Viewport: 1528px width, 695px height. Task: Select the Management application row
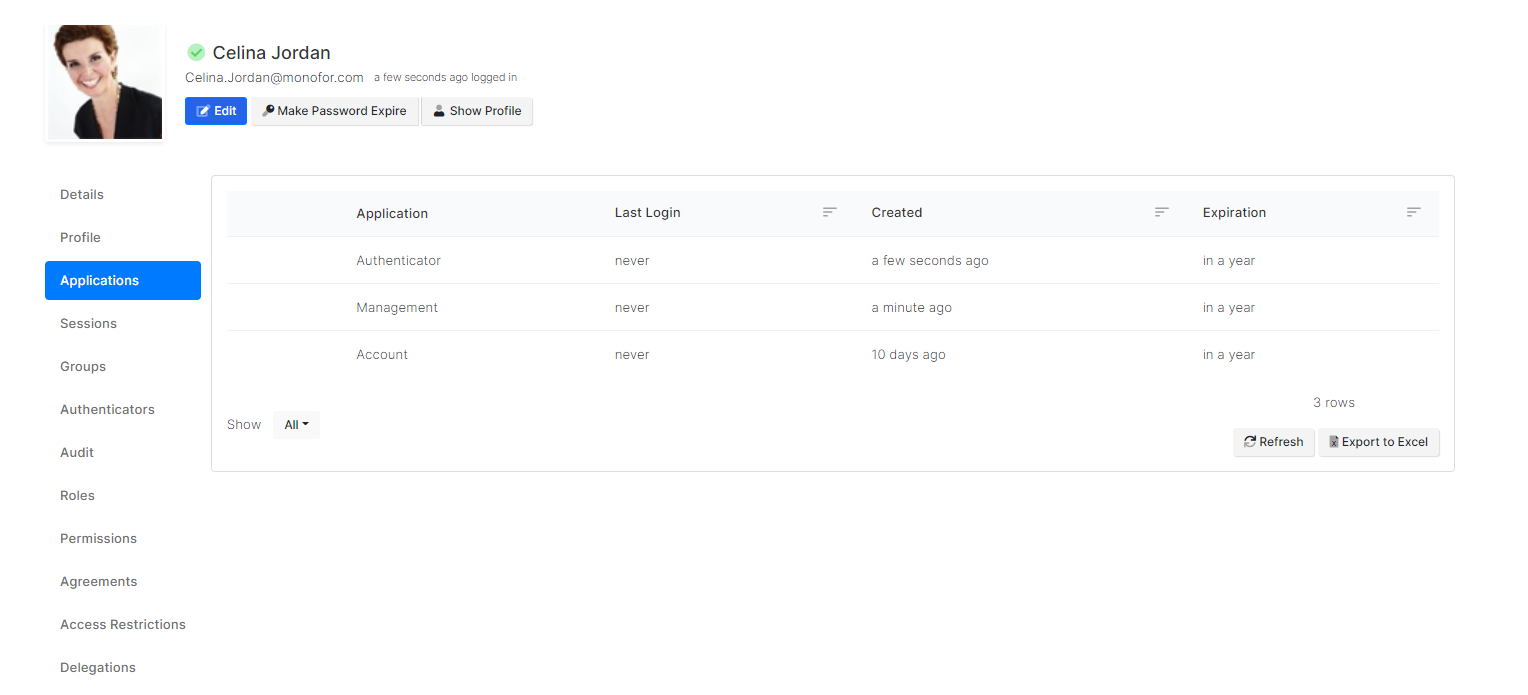397,308
